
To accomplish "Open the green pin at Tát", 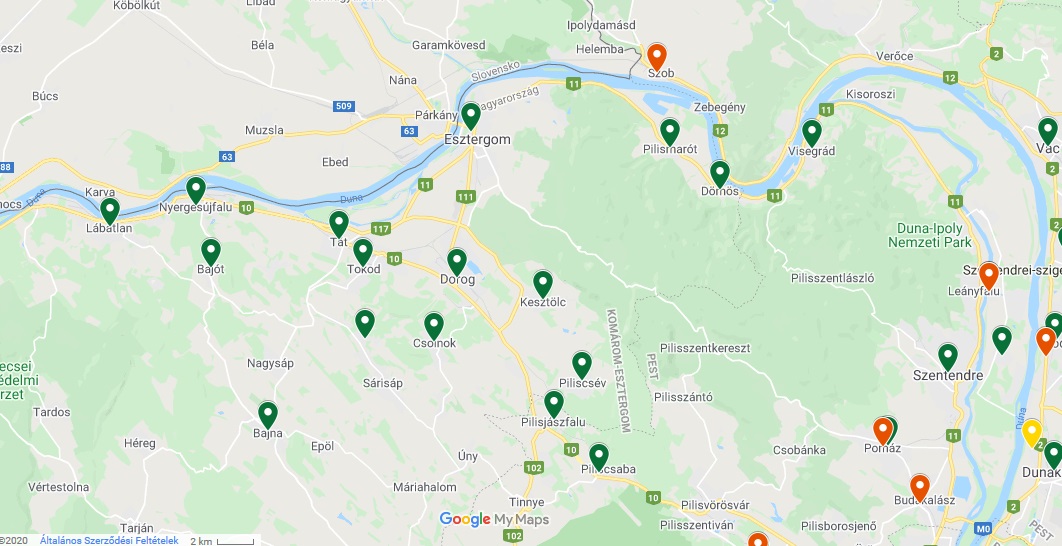I will (339, 224).
